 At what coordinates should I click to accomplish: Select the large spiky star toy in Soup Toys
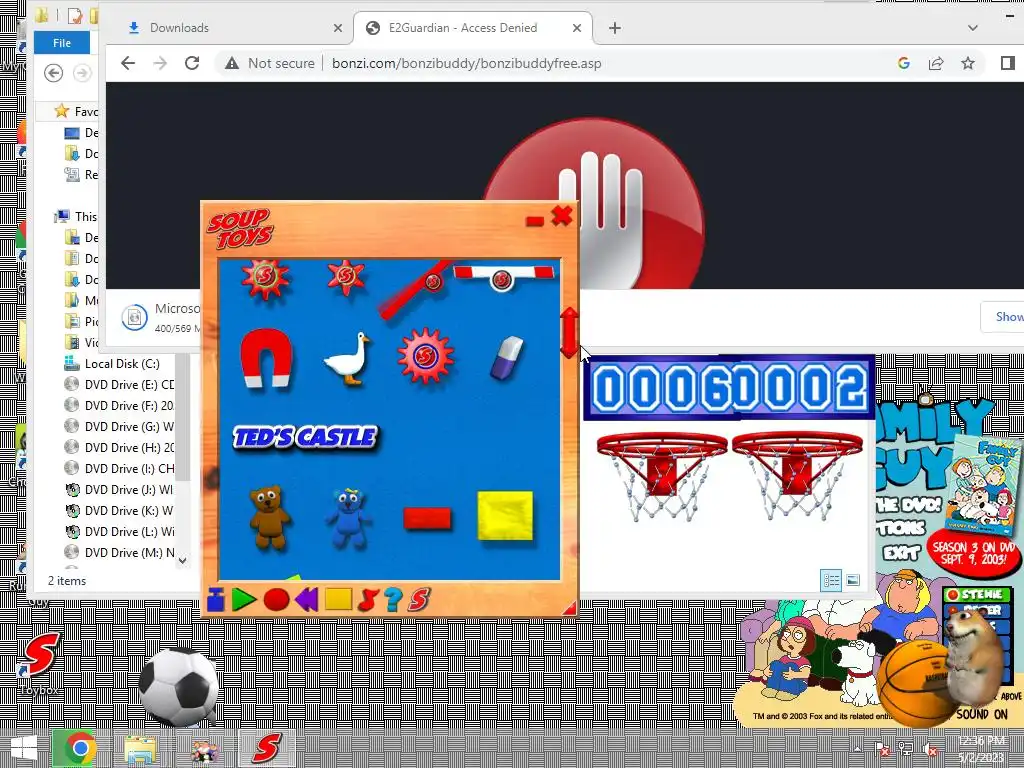265,278
